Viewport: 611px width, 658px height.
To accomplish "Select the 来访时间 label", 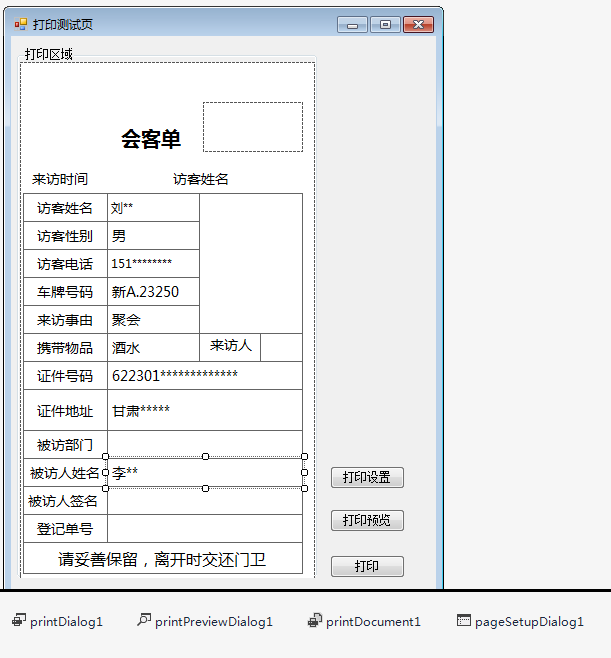I will 60,179.
